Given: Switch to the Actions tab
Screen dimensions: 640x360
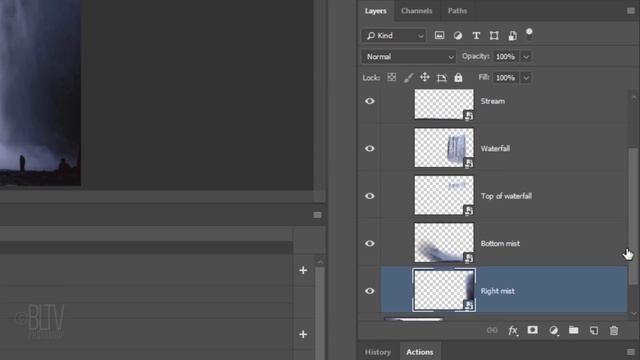Looking at the screenshot, I should [420, 352].
